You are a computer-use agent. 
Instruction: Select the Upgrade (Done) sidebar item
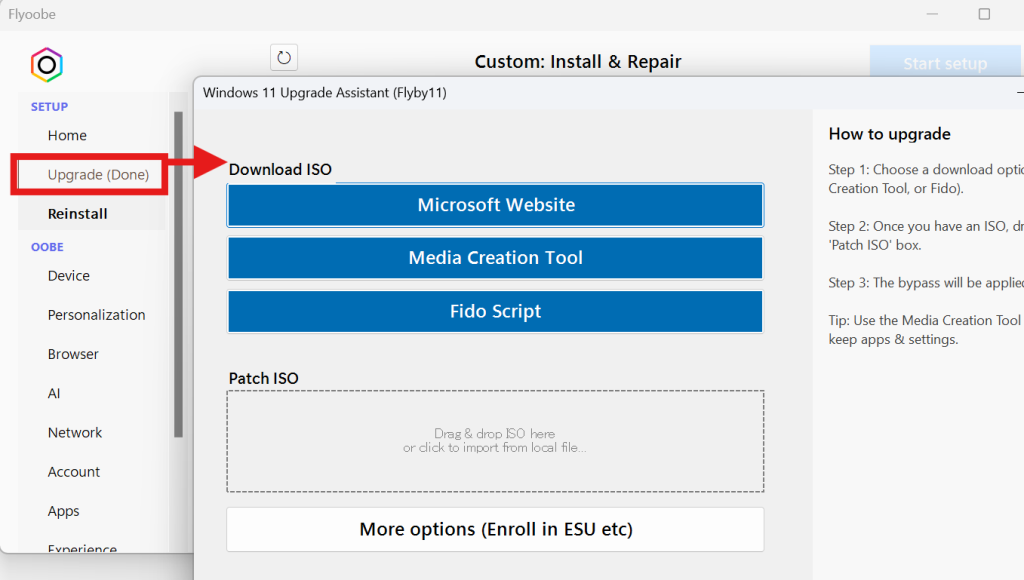pos(98,175)
